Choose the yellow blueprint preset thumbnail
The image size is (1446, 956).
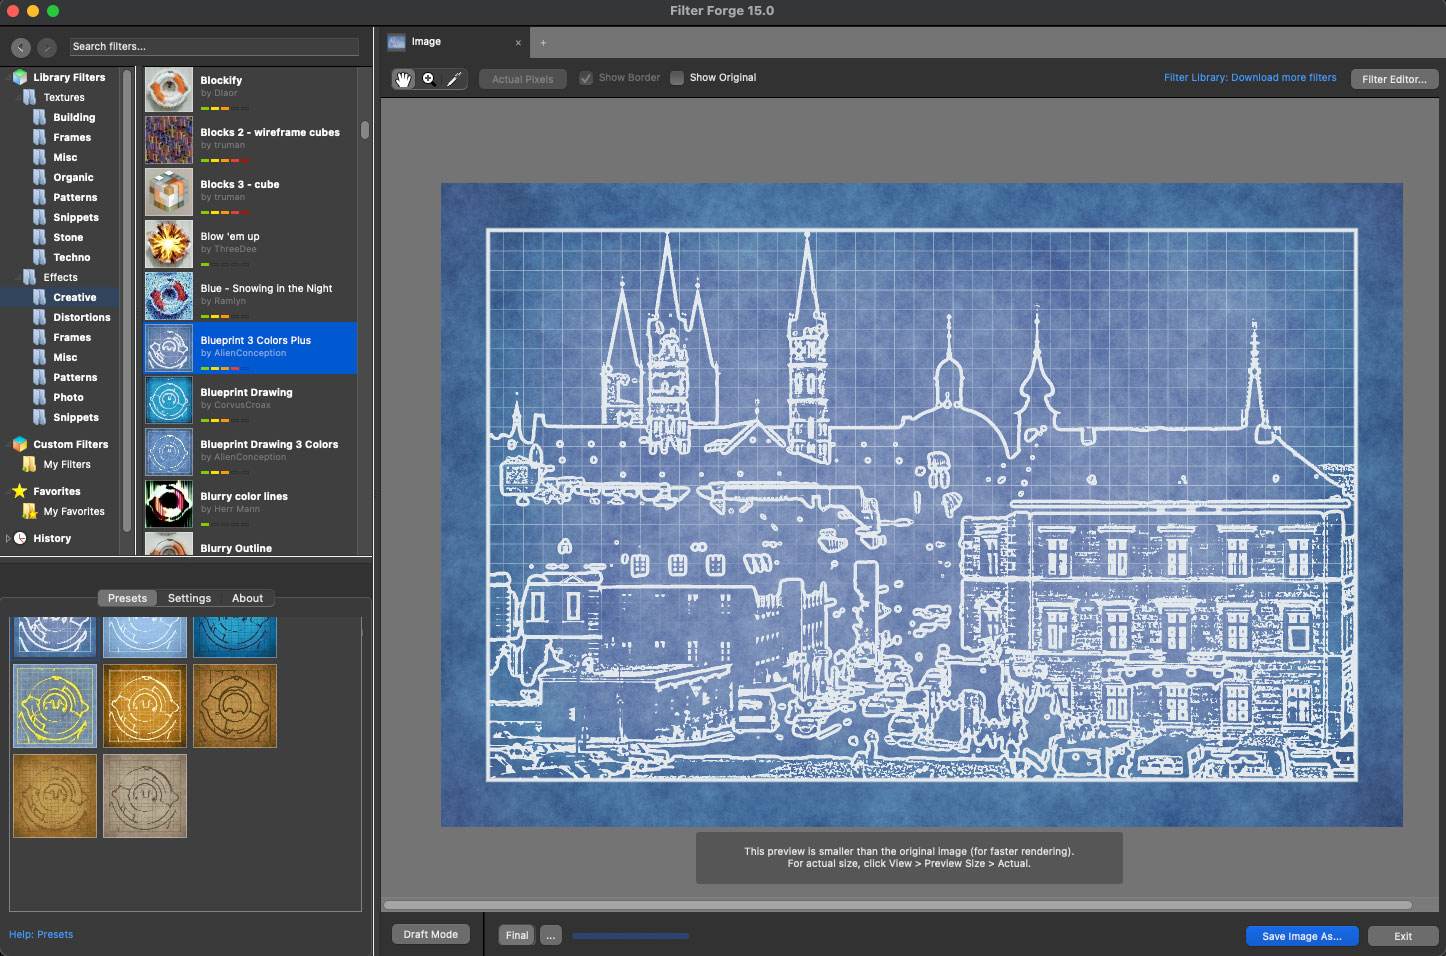pos(55,706)
